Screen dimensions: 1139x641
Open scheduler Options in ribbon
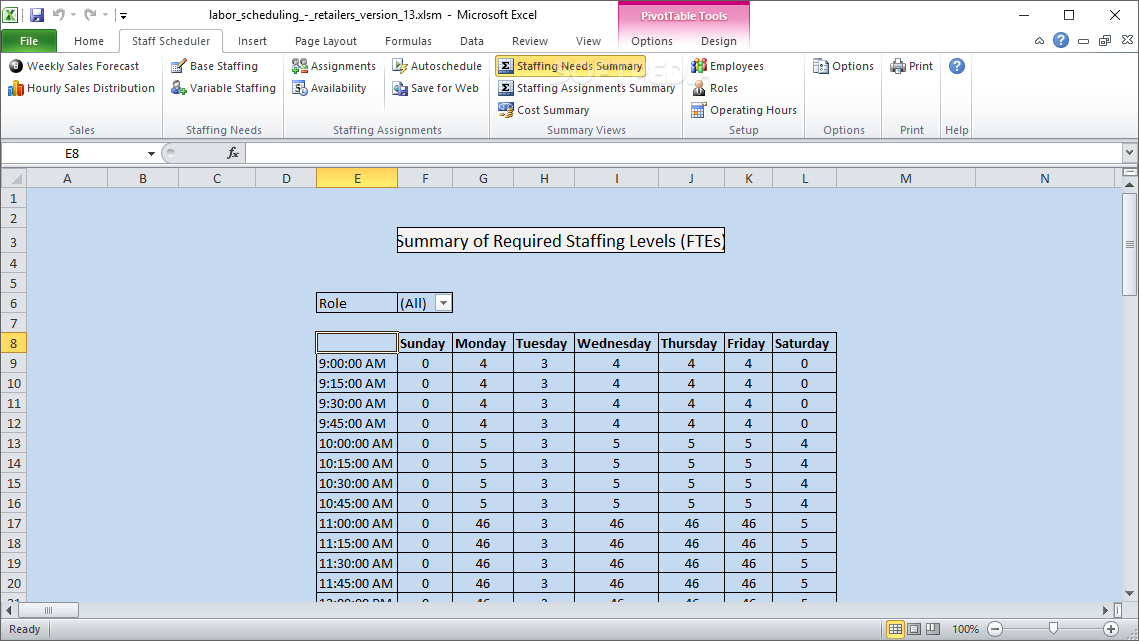[843, 66]
